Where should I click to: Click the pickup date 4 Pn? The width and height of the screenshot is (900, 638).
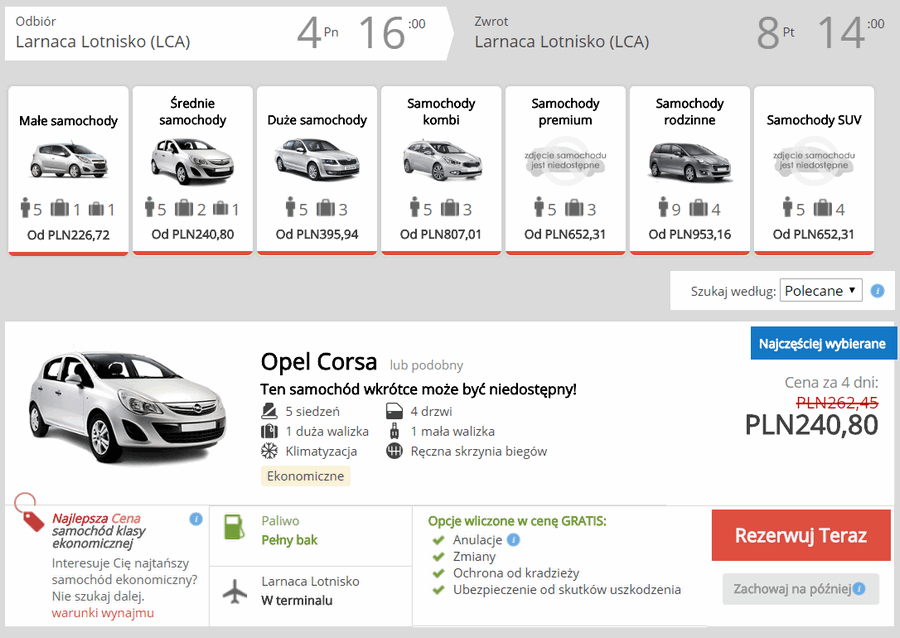(317, 33)
